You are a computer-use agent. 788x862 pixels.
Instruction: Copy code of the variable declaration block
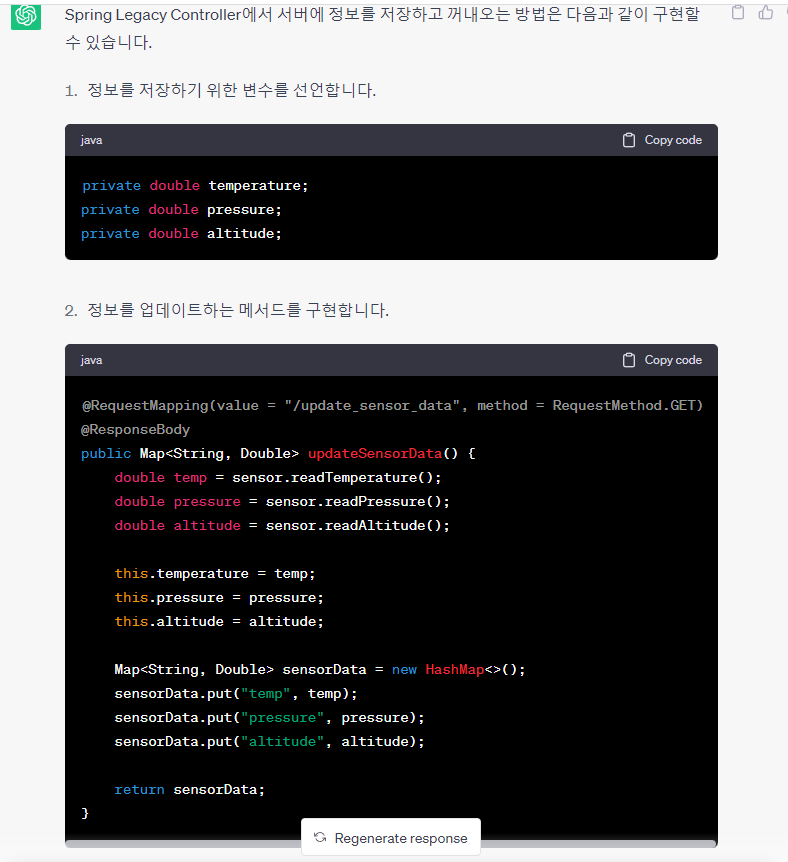coord(662,140)
